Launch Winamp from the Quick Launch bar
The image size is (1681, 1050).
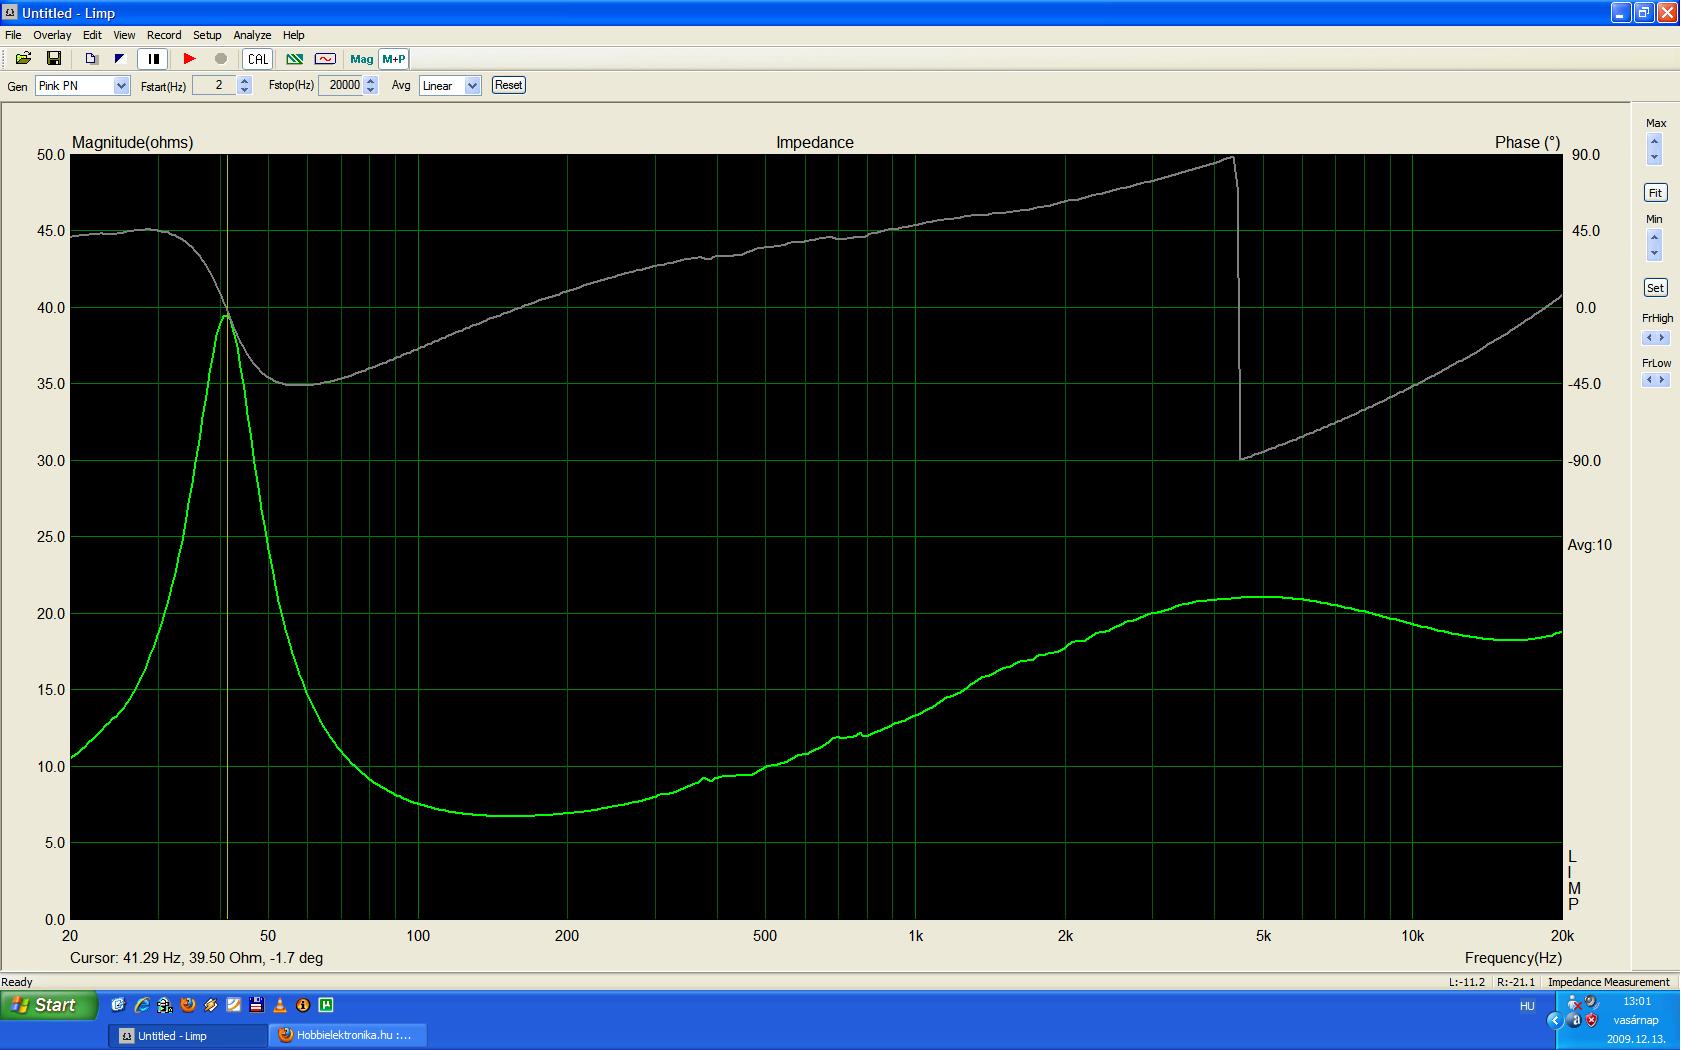pos(211,1005)
